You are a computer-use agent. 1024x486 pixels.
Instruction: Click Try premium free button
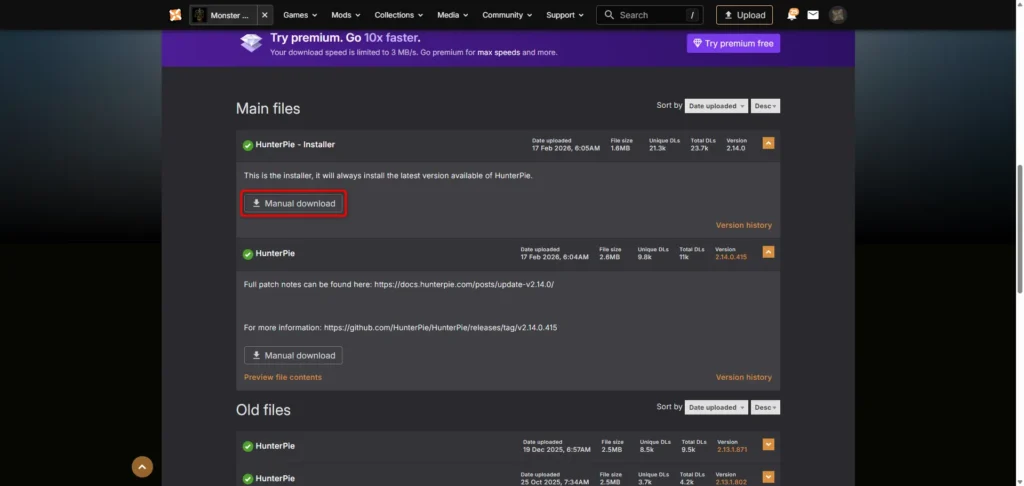coord(733,43)
